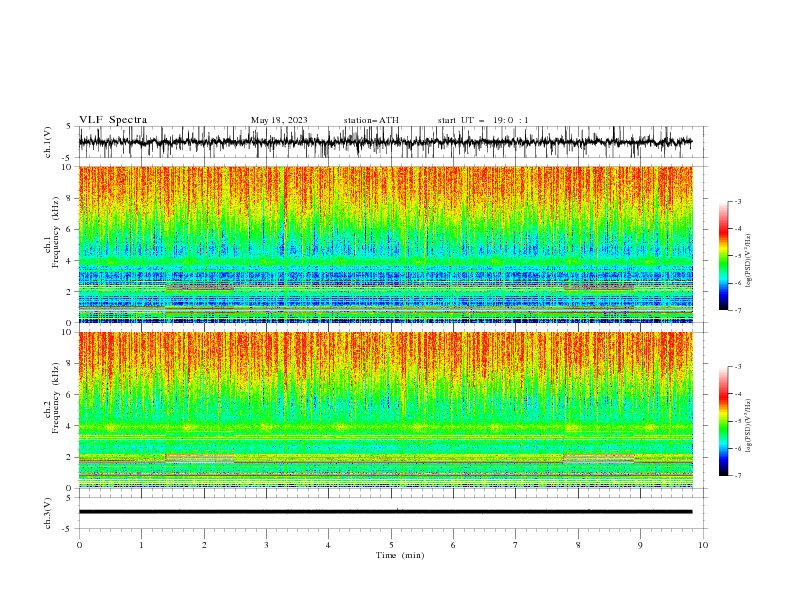Click the "2" tick on the time axis

pyautogui.click(x=204, y=545)
